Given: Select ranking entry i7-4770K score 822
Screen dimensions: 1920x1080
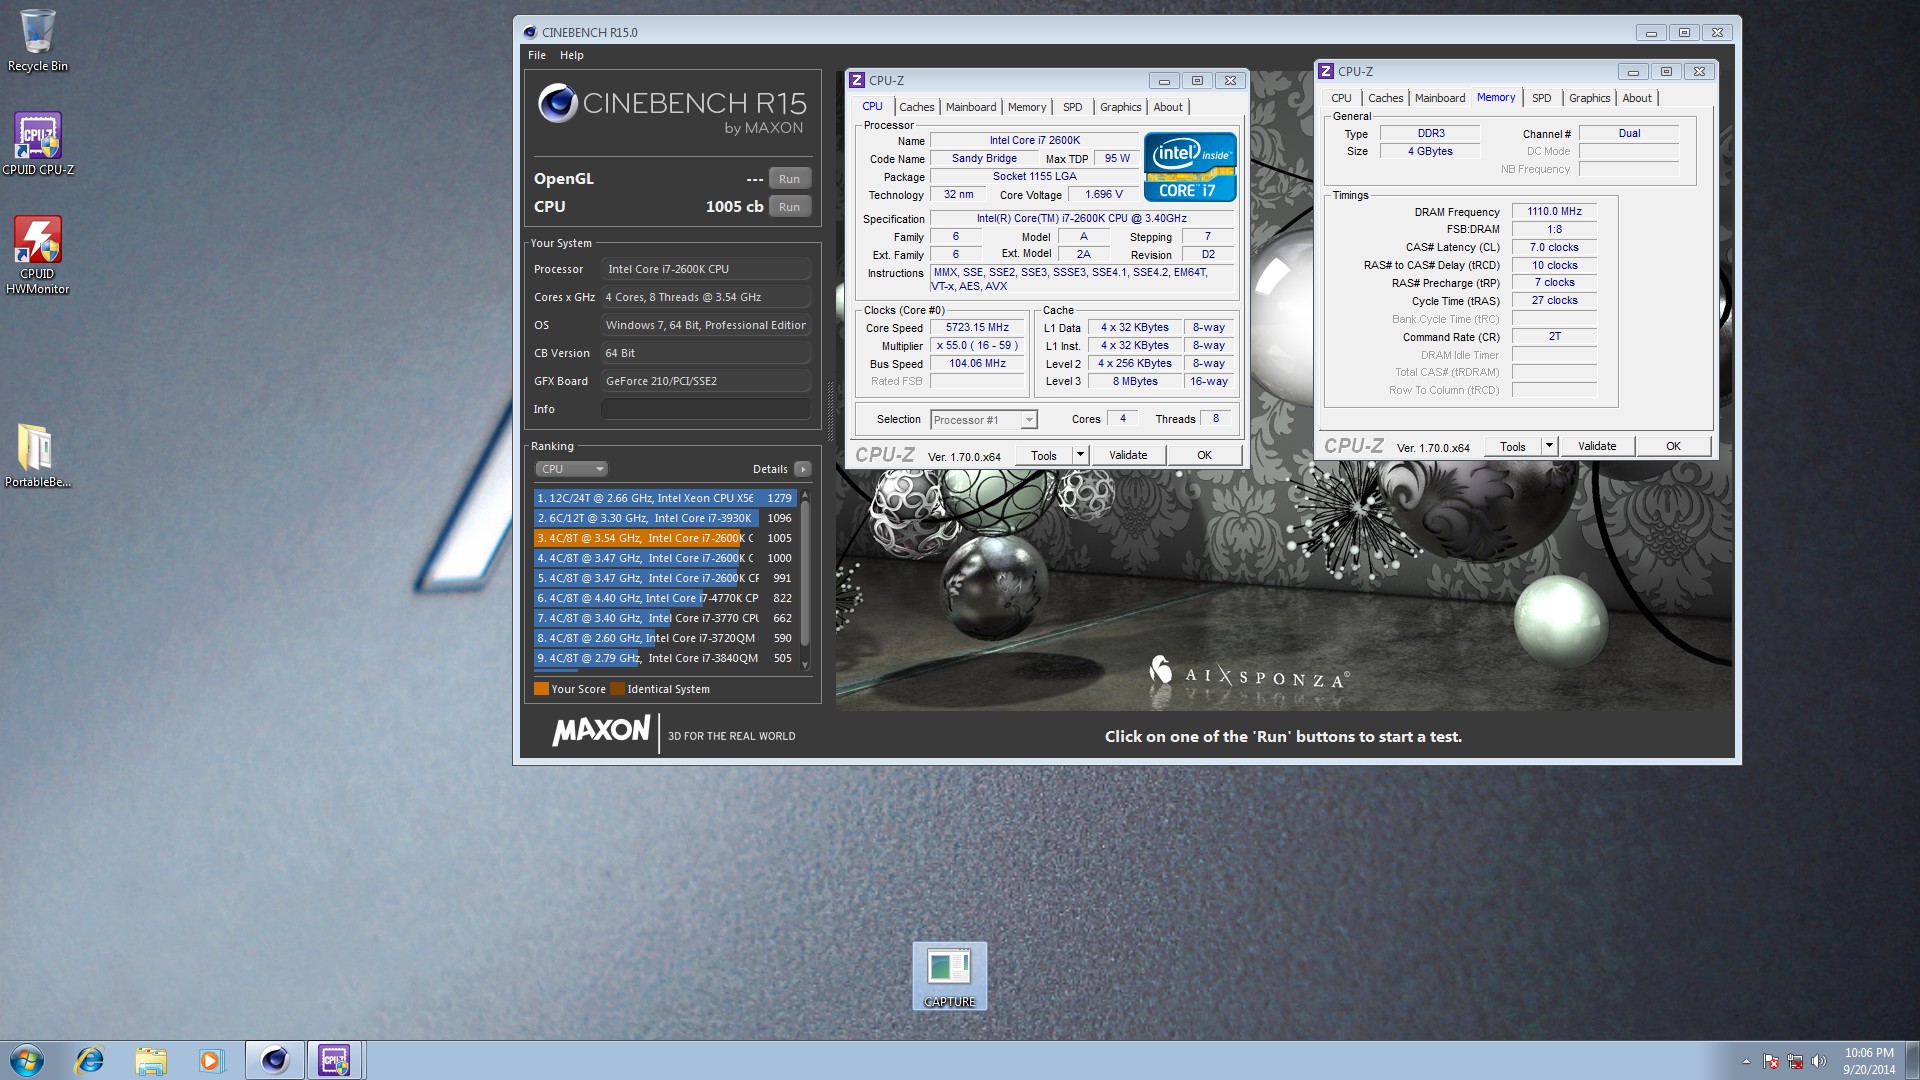Looking at the screenshot, I should click(x=665, y=598).
